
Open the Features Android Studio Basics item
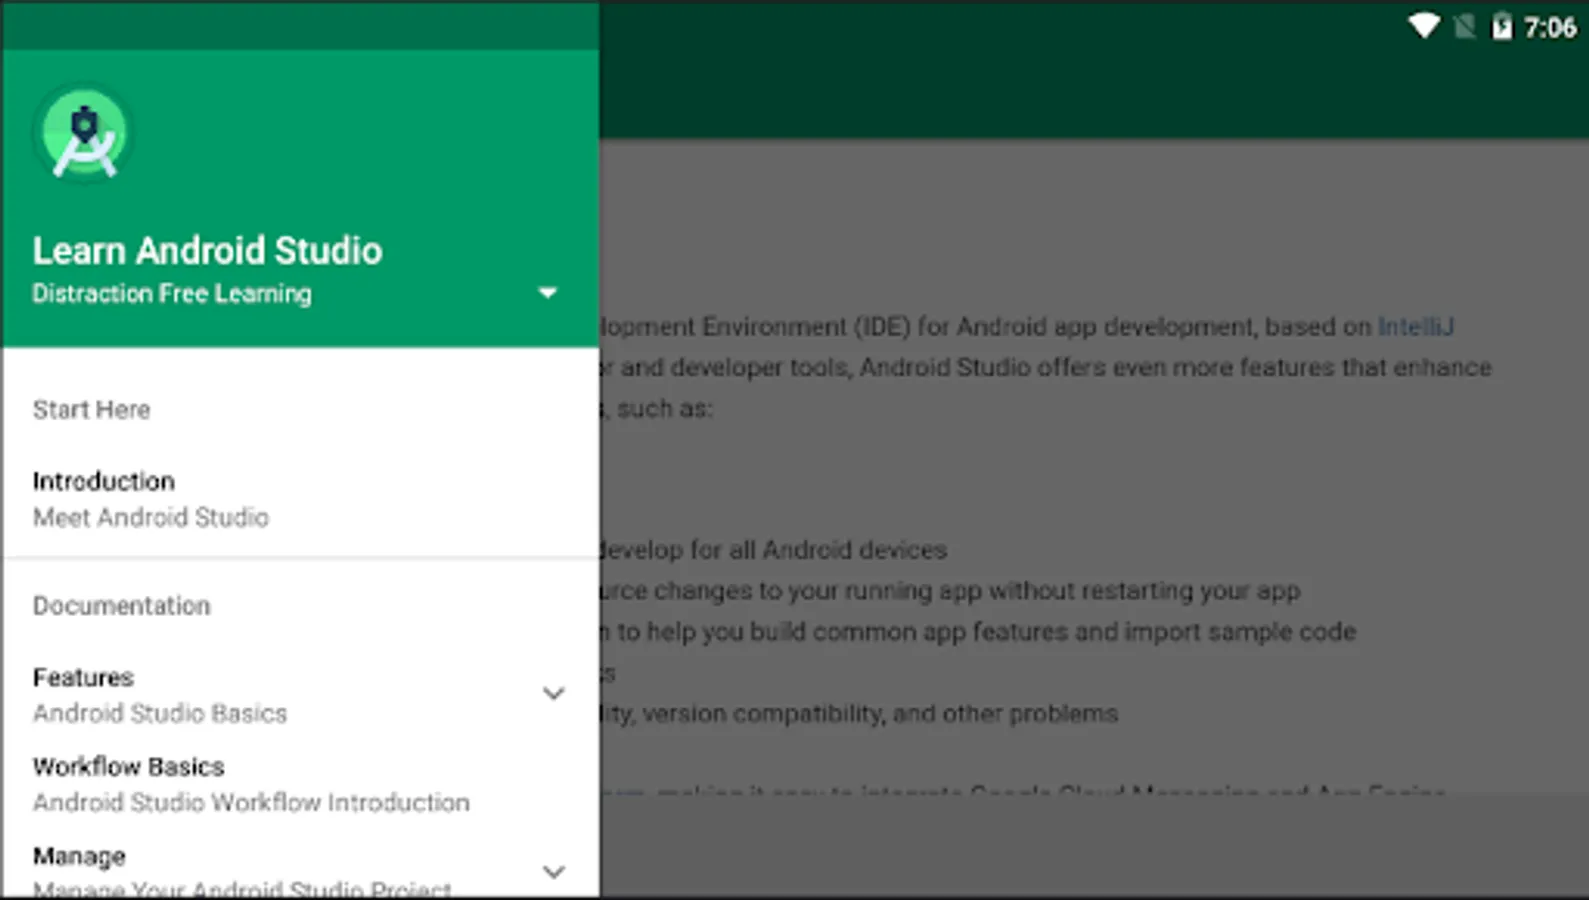click(x=300, y=695)
